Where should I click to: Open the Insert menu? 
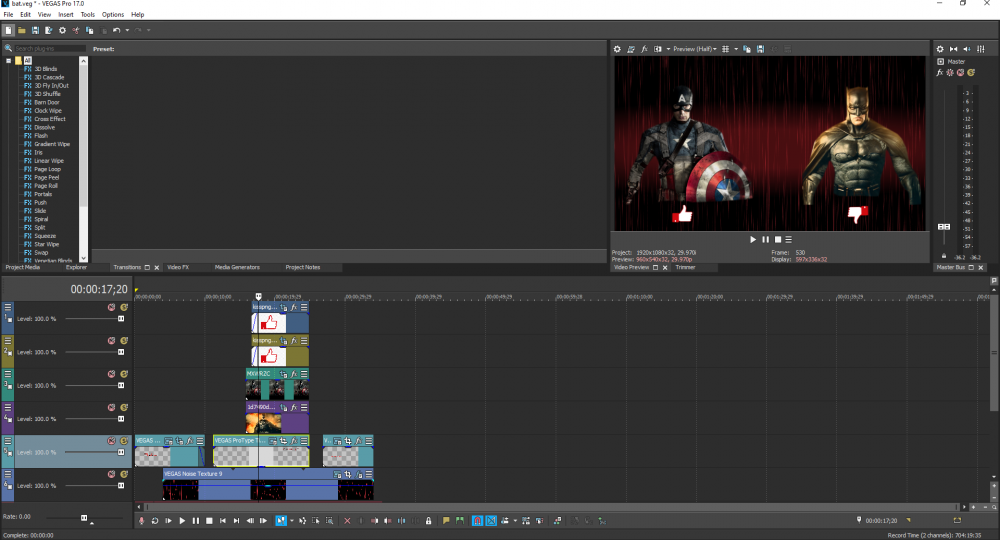(x=66, y=15)
